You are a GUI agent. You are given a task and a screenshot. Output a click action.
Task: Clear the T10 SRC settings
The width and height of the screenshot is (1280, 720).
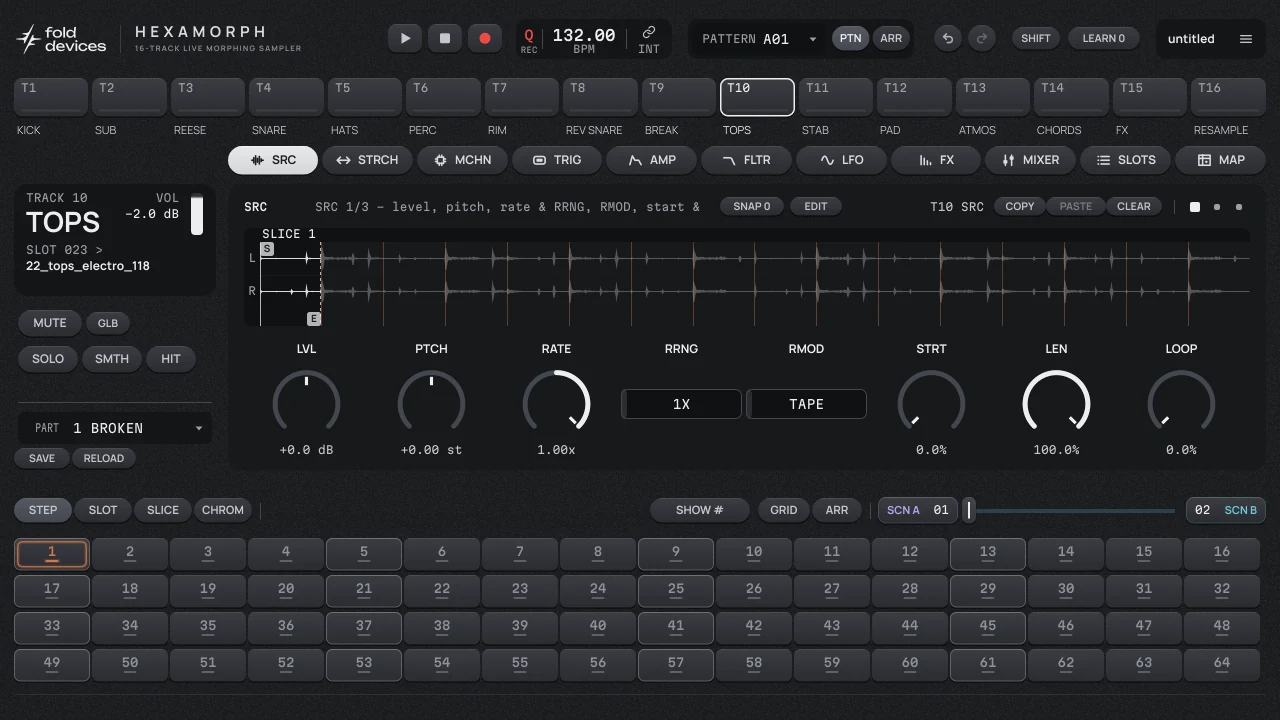pyautogui.click(x=1134, y=206)
